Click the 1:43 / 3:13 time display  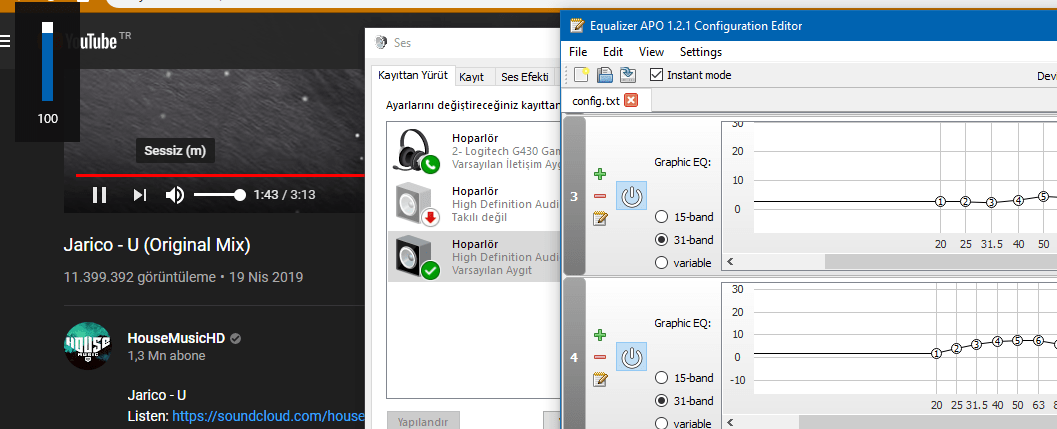coord(284,195)
